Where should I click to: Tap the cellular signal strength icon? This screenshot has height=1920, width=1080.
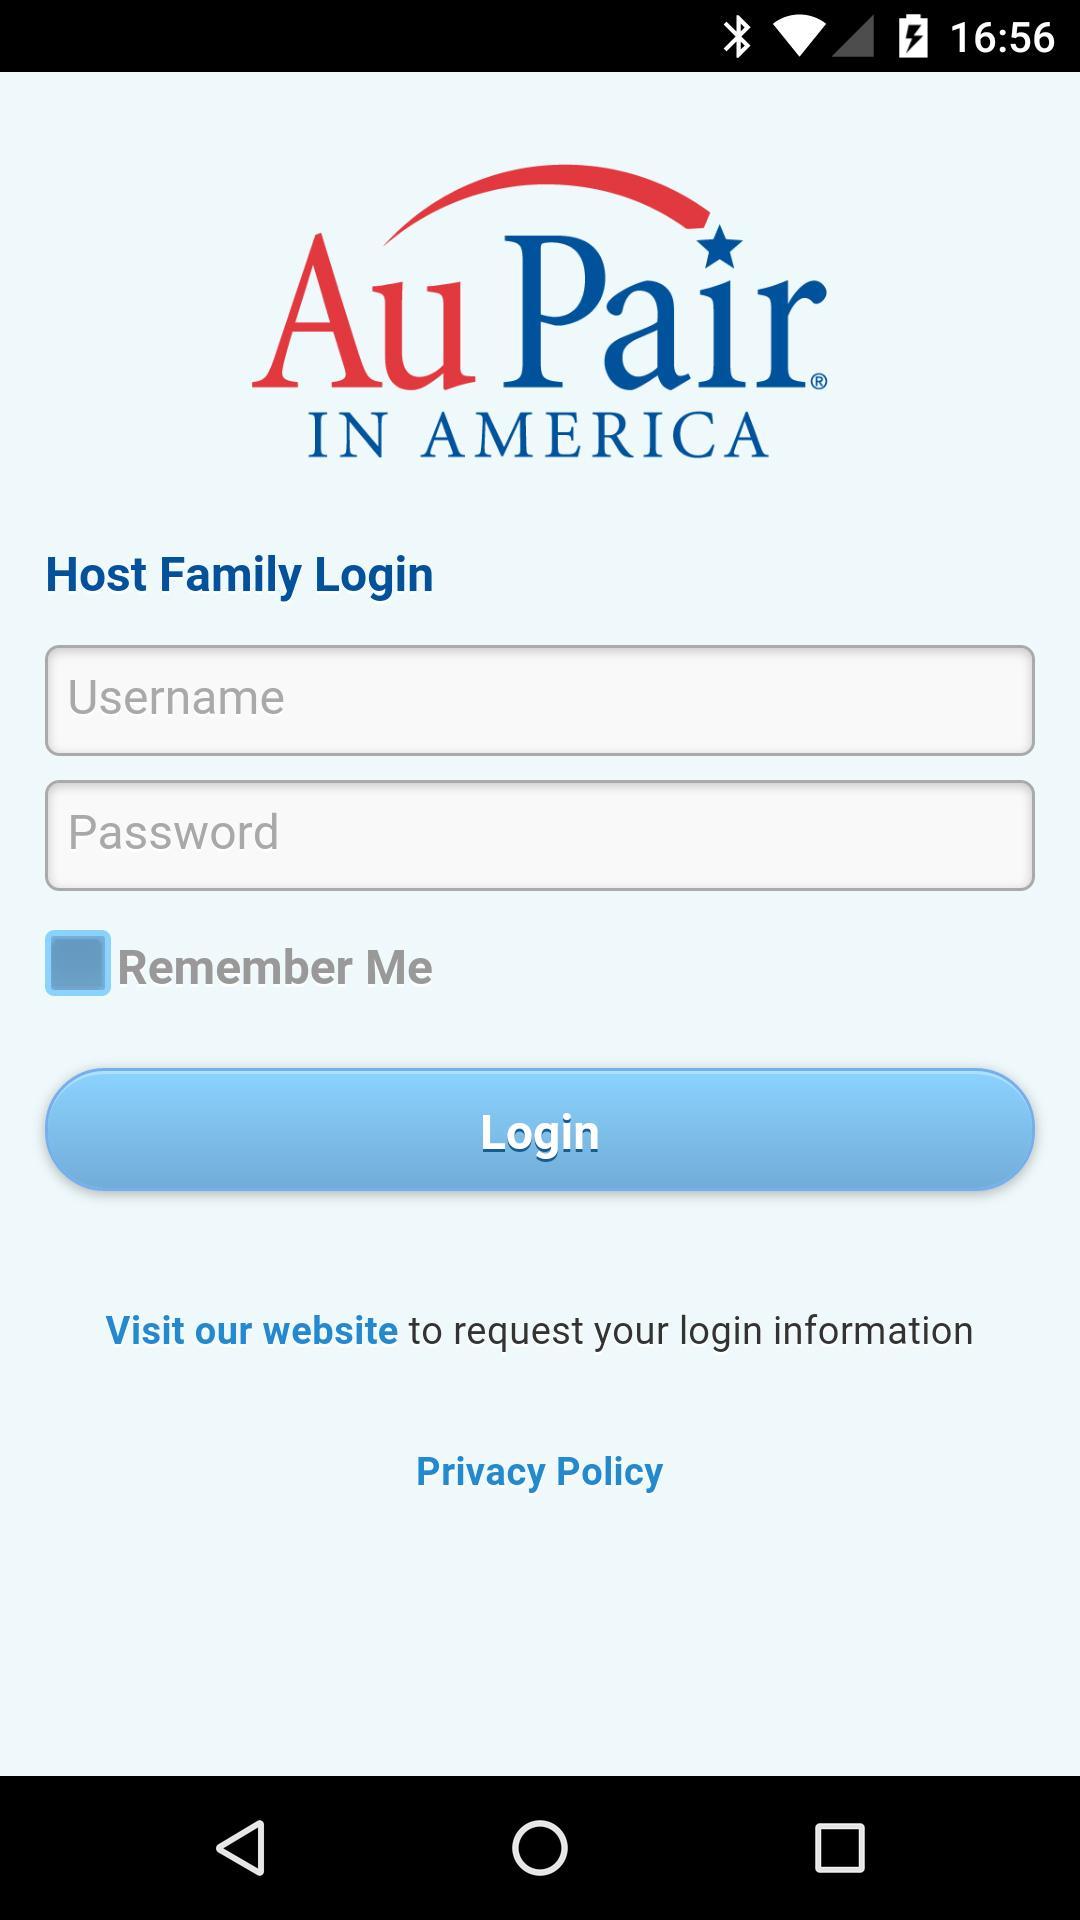pyautogui.click(x=853, y=37)
